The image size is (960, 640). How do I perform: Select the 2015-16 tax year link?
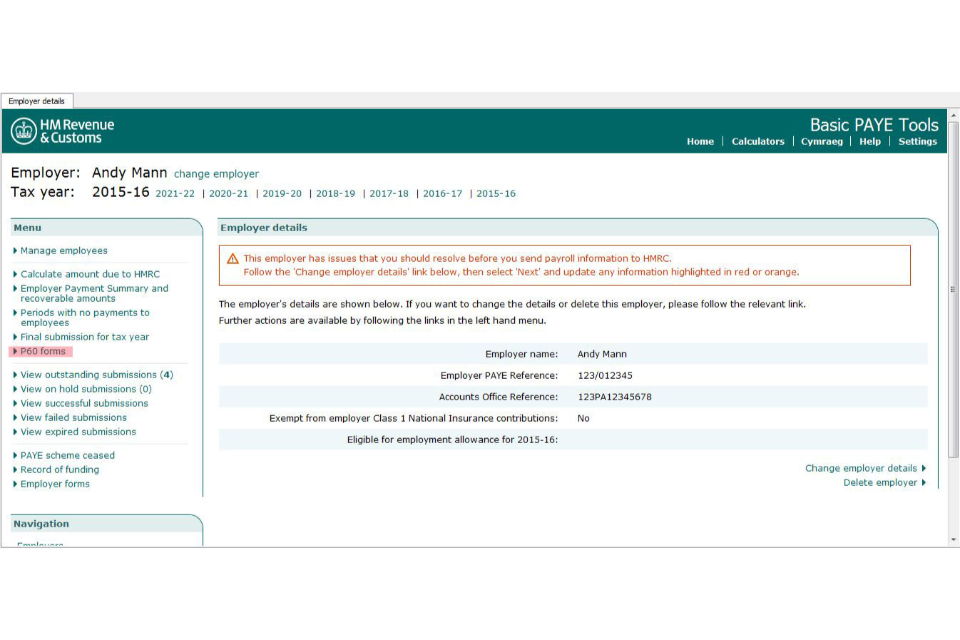[496, 194]
